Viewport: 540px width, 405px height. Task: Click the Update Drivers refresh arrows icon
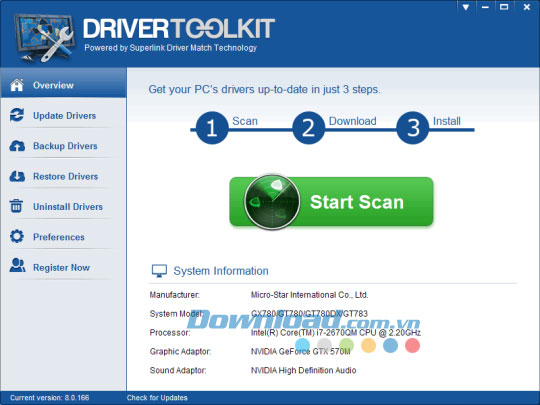coord(17,115)
